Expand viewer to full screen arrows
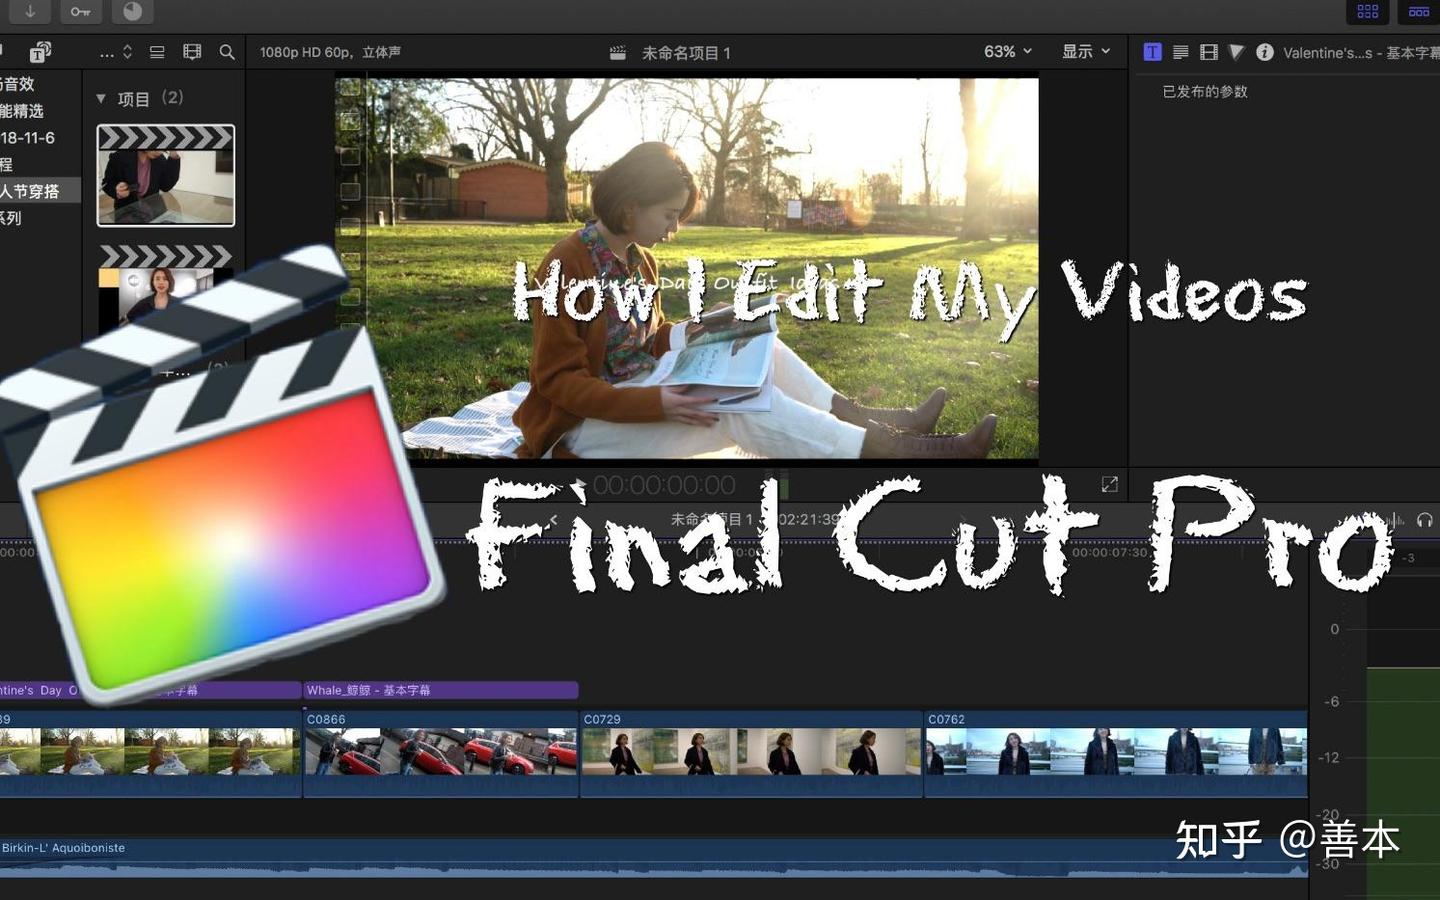The width and height of the screenshot is (1440, 900). point(1109,484)
